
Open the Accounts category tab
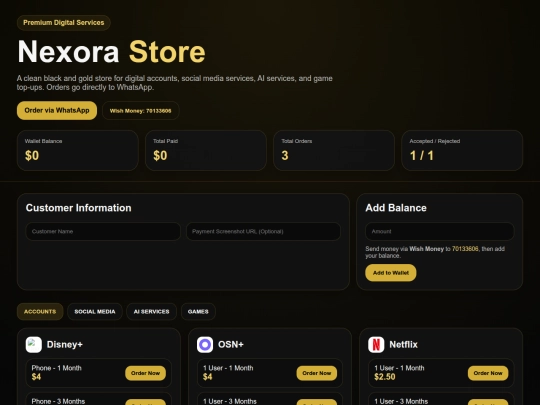(x=40, y=312)
